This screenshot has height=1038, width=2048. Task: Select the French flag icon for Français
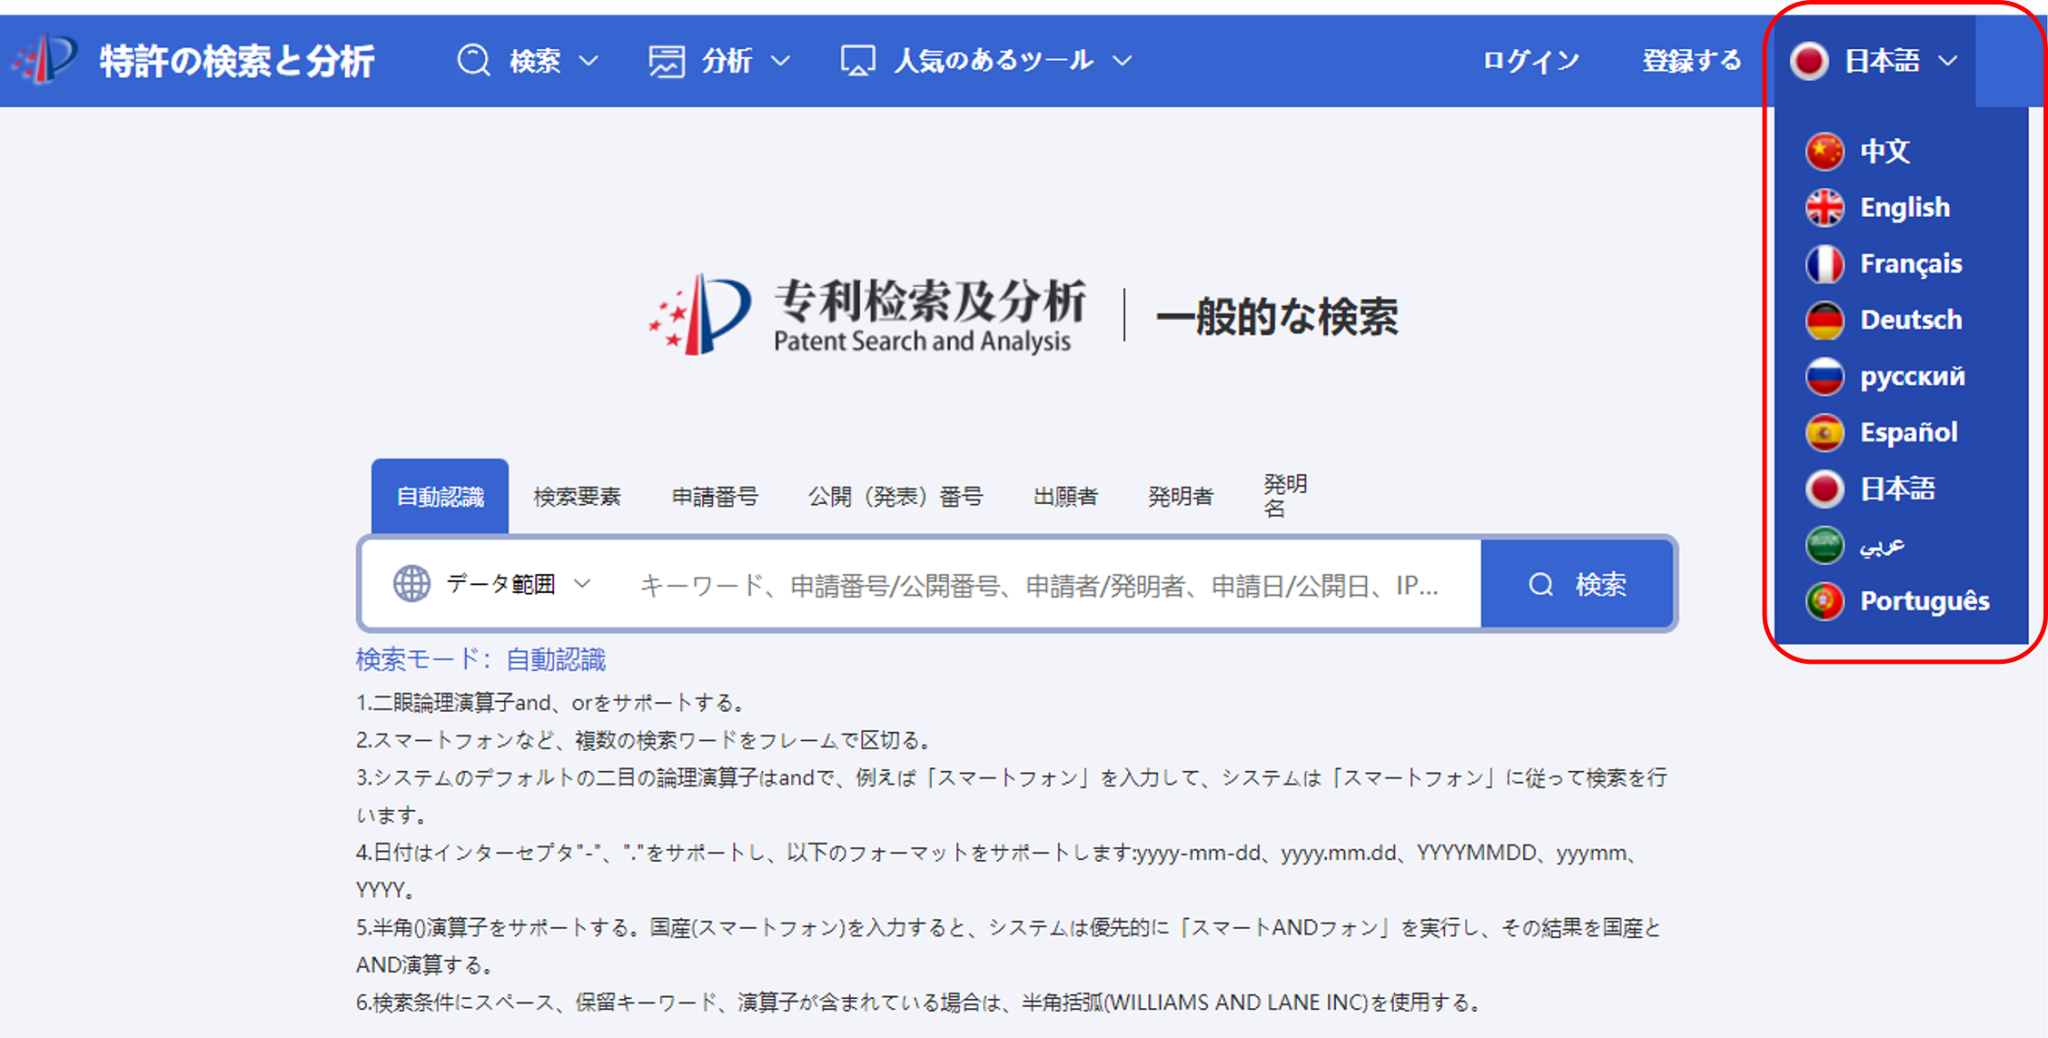(x=1826, y=263)
